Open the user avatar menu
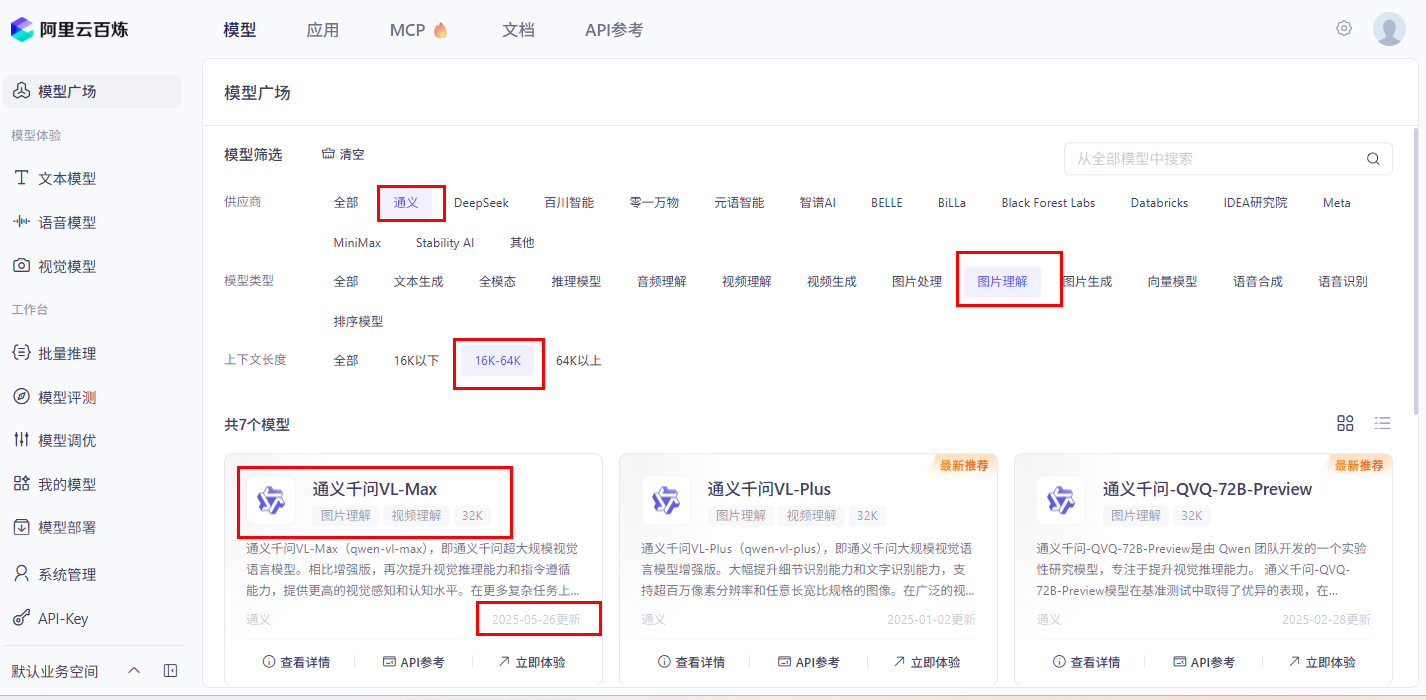Image resolution: width=1426 pixels, height=700 pixels. pyautogui.click(x=1389, y=28)
